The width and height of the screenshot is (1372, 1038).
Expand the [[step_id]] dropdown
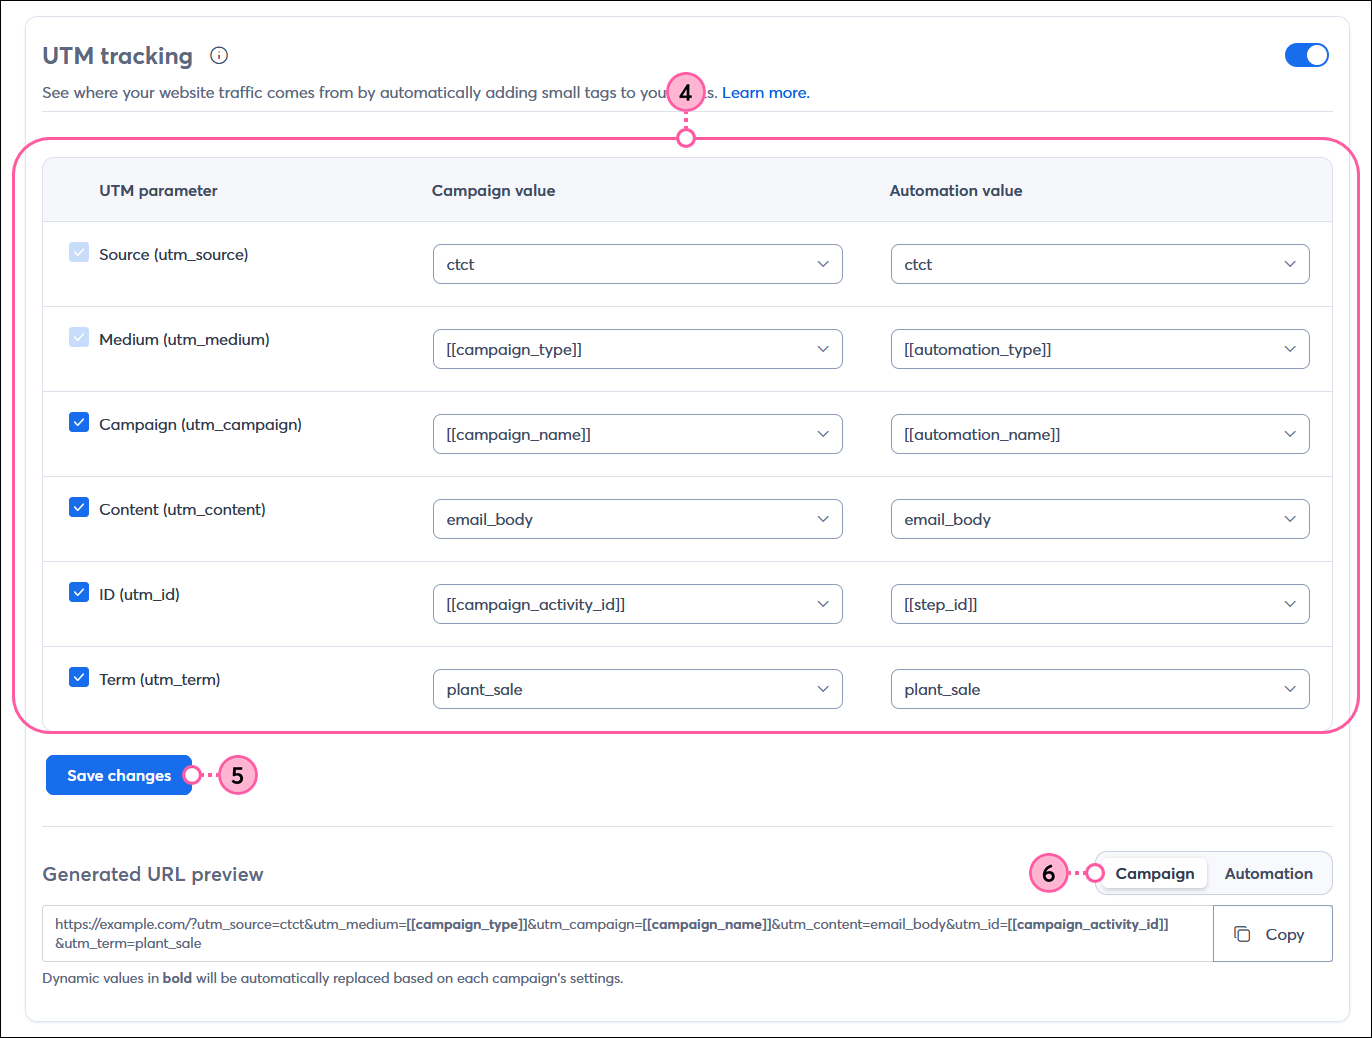(x=1099, y=604)
